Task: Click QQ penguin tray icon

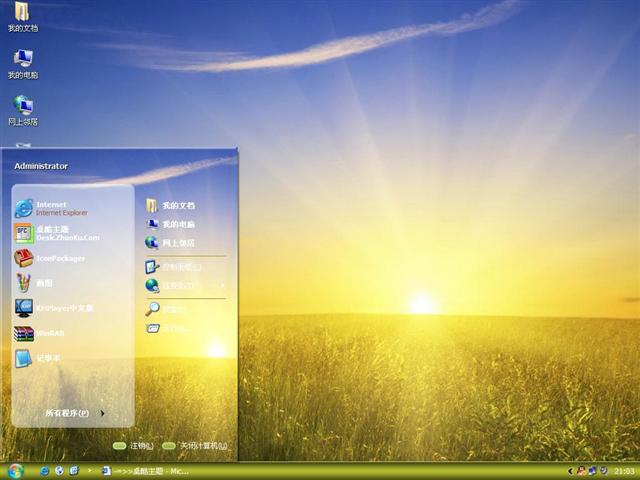Action: [x=581, y=471]
